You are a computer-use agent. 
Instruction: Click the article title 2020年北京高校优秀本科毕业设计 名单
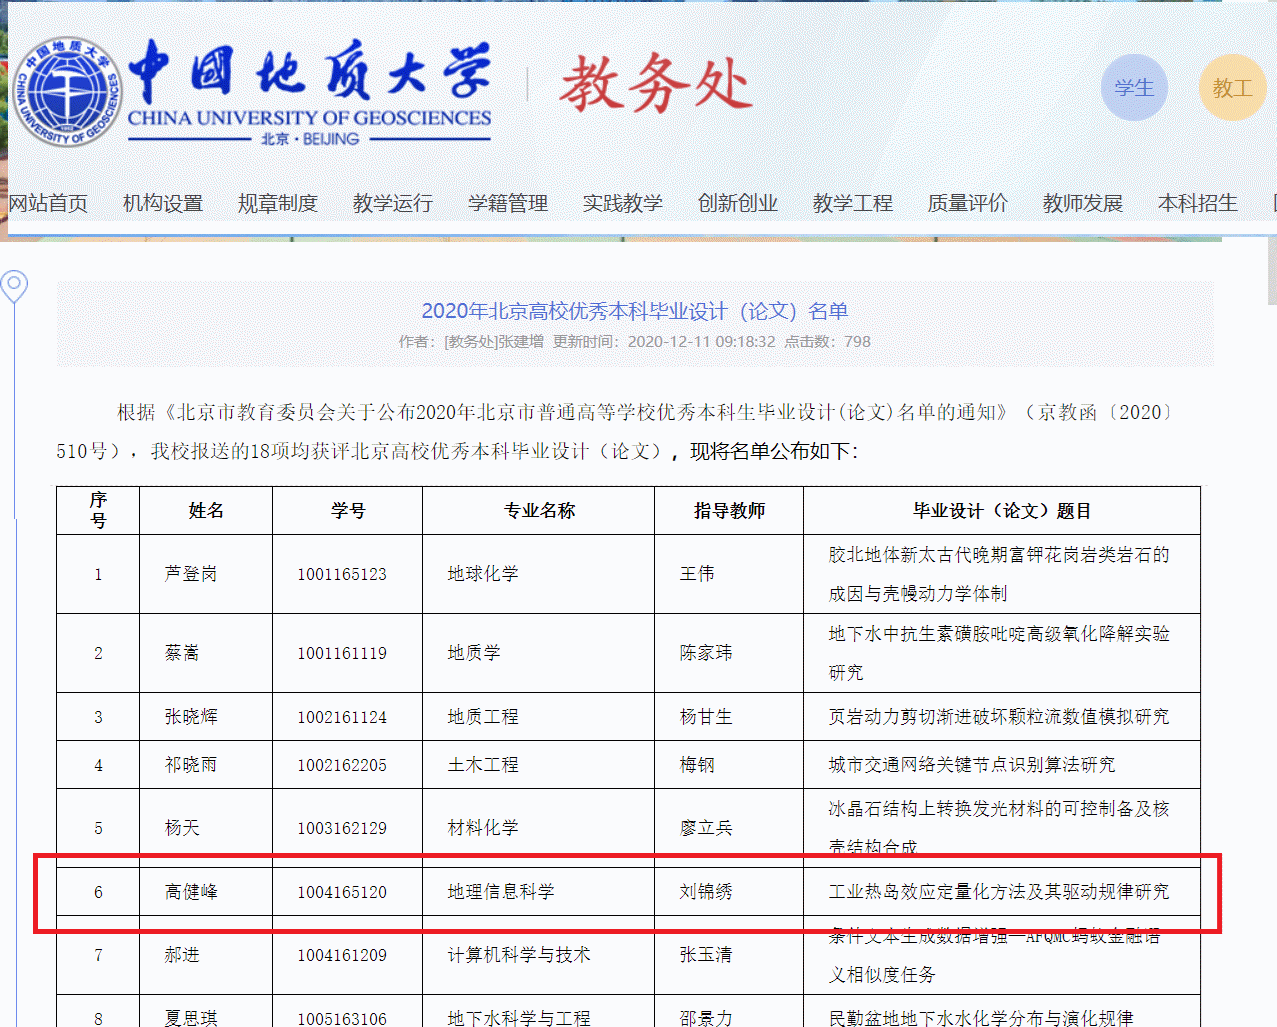coord(634,311)
